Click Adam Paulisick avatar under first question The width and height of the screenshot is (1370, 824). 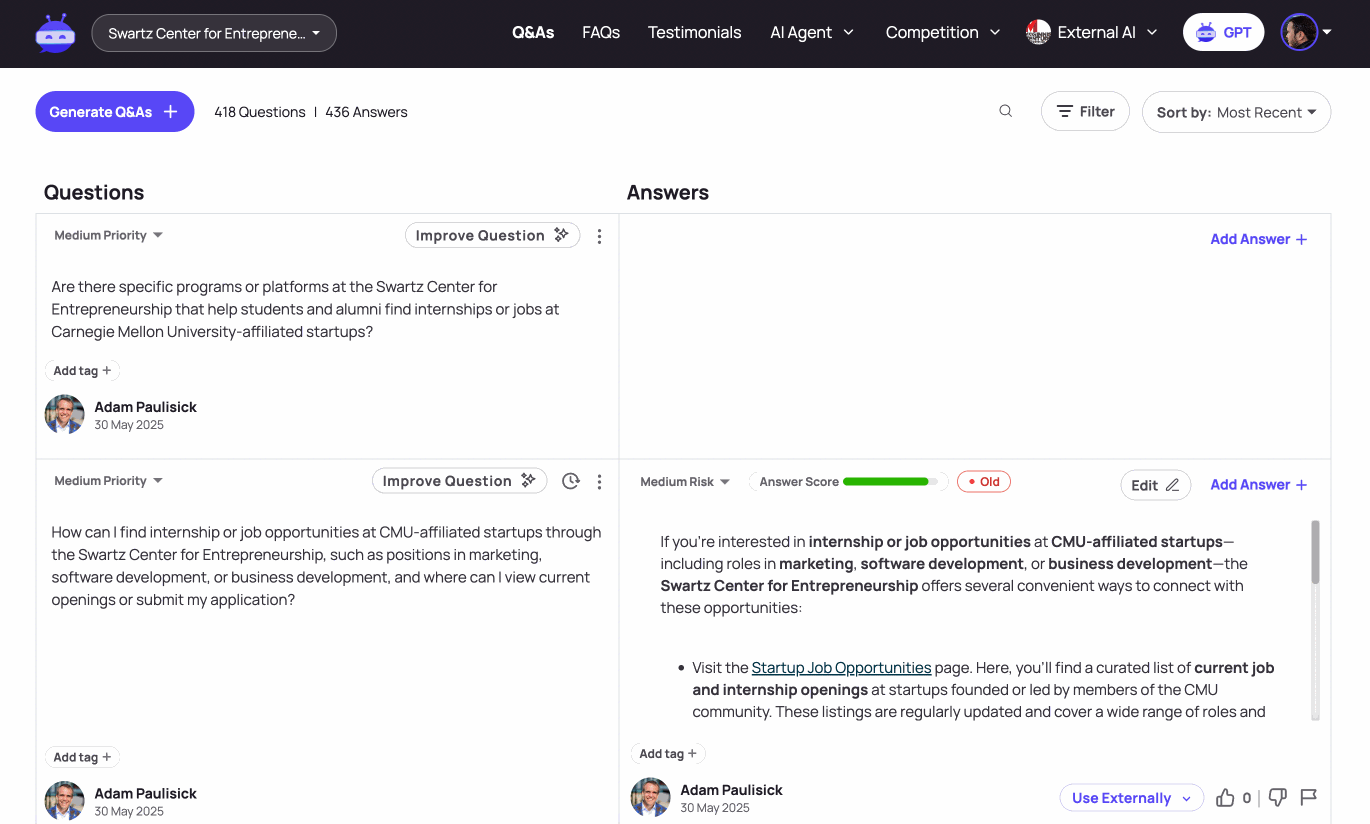pos(65,414)
